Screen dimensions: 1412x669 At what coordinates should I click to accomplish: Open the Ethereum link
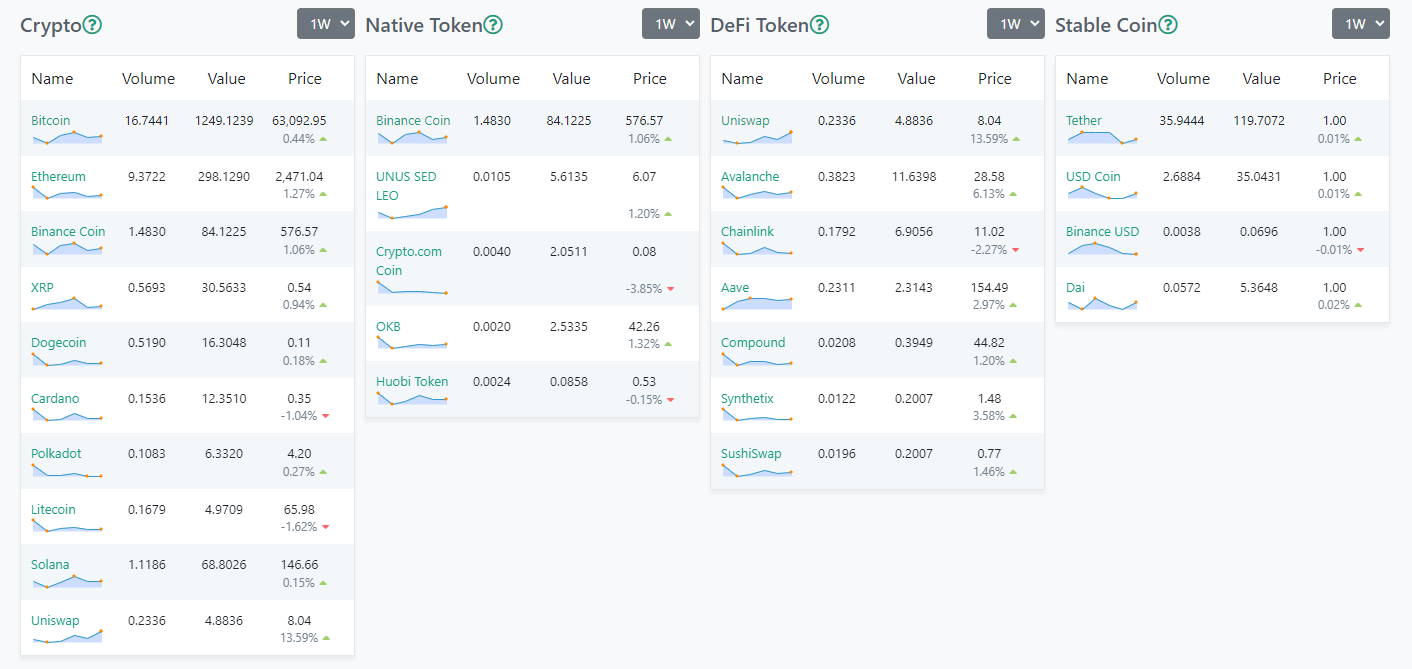(58, 176)
